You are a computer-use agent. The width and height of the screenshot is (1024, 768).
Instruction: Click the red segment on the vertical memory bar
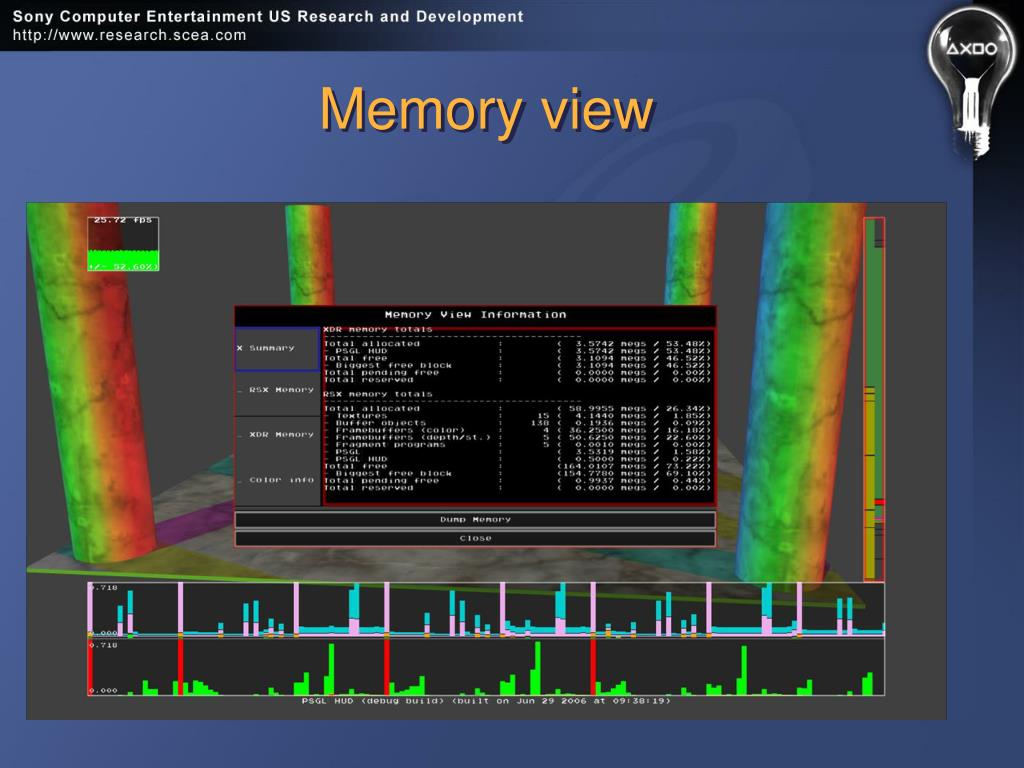tap(880, 502)
